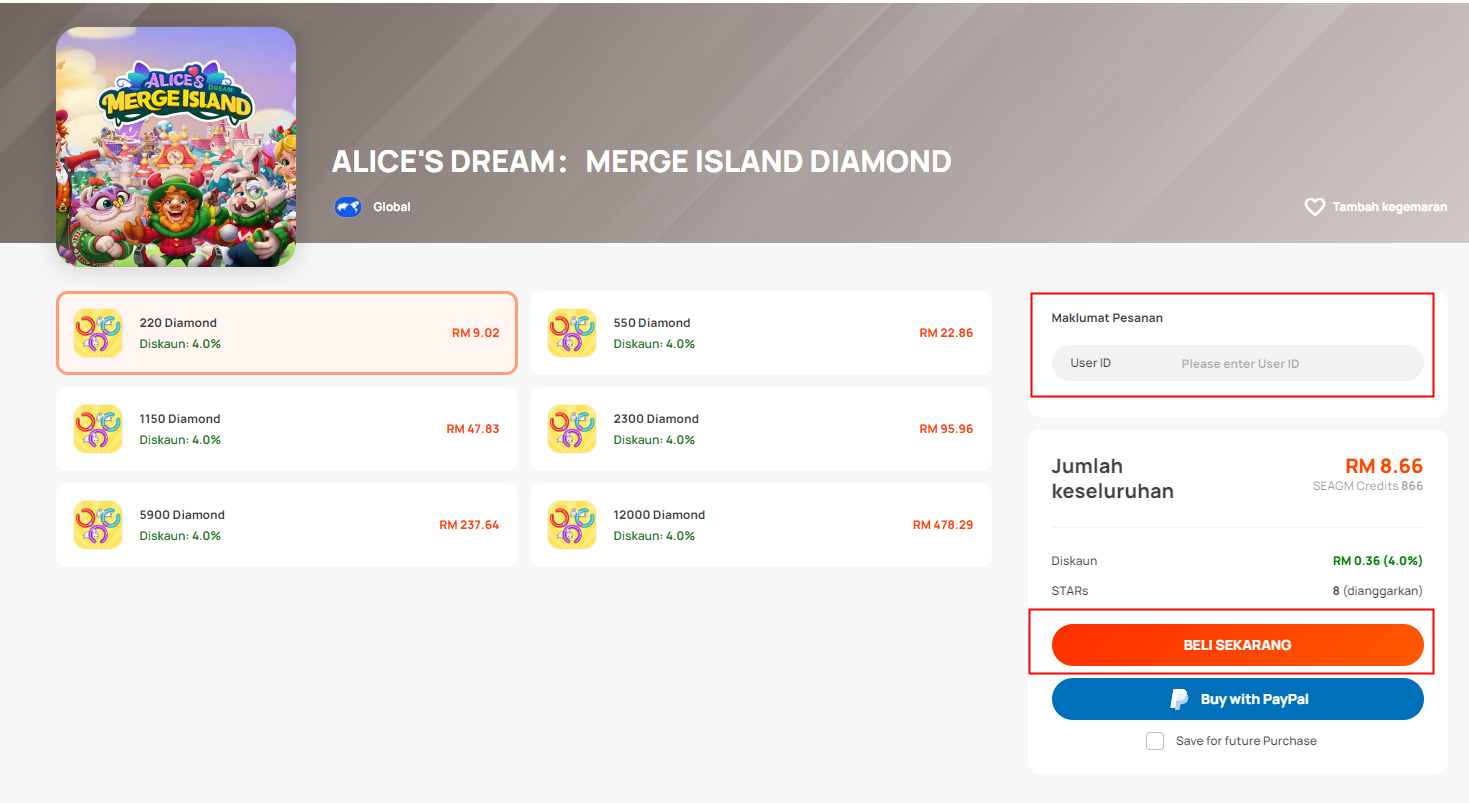Choose the 1150 Diamond option at RM 47.83
The height and width of the screenshot is (803, 1469).
coord(287,429)
